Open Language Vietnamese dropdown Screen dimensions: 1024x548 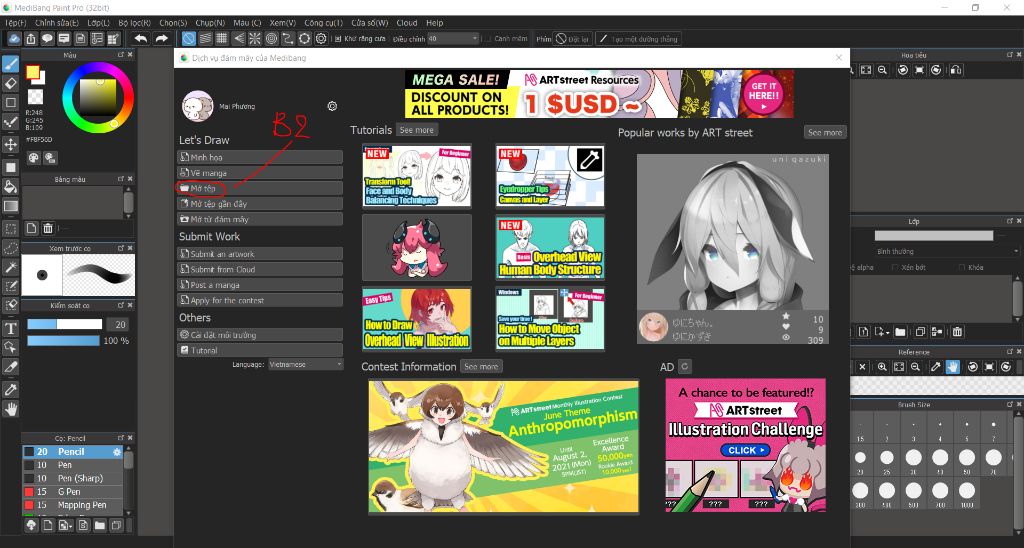(305, 364)
